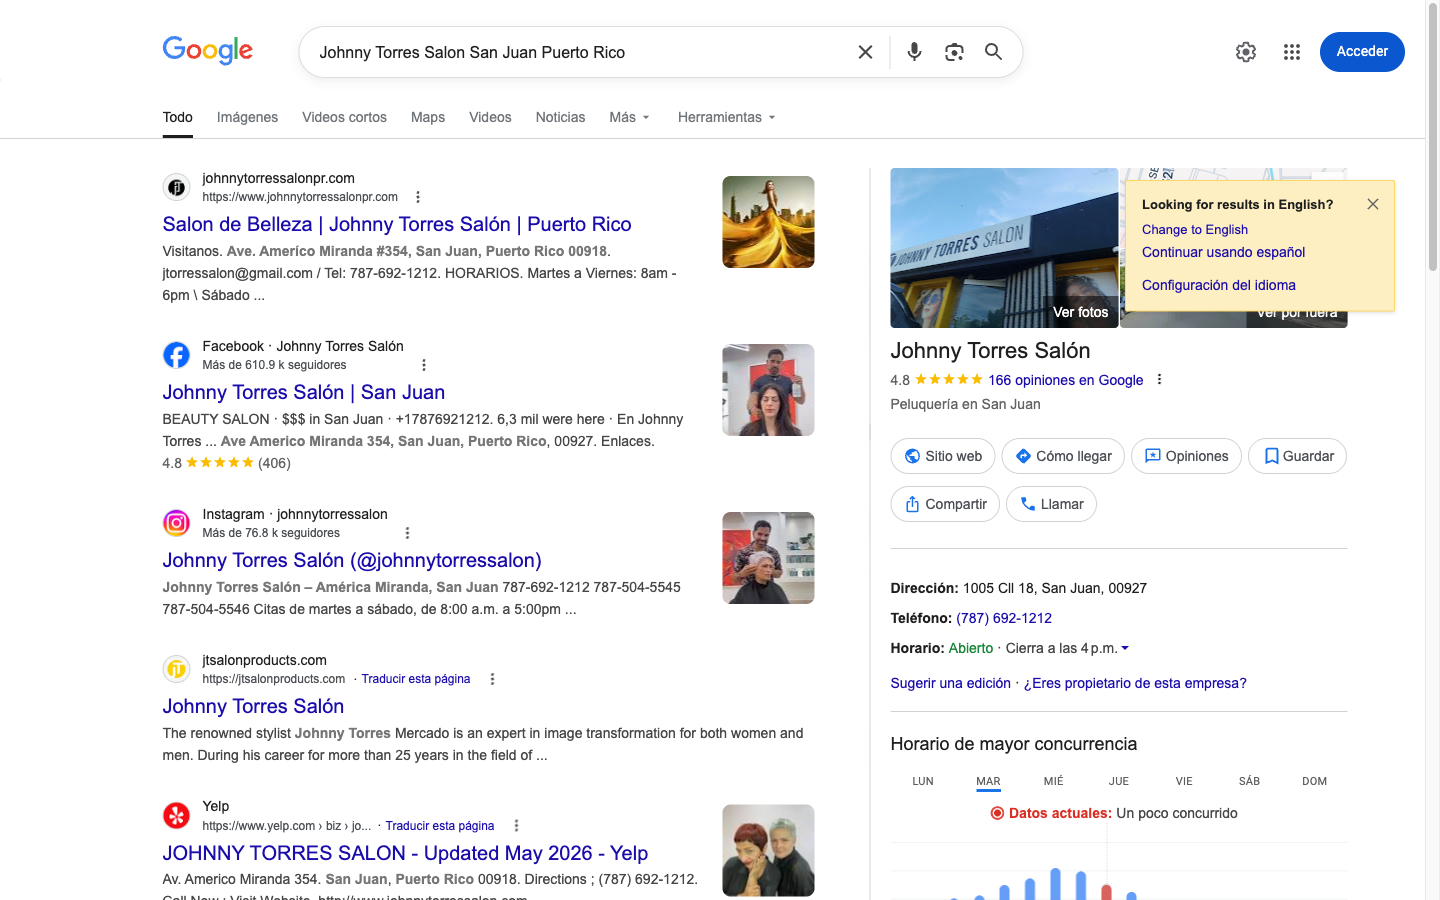Screen dimensions: 1440x900
Task: Select SÁB in busy hours chart
Action: (1249, 781)
